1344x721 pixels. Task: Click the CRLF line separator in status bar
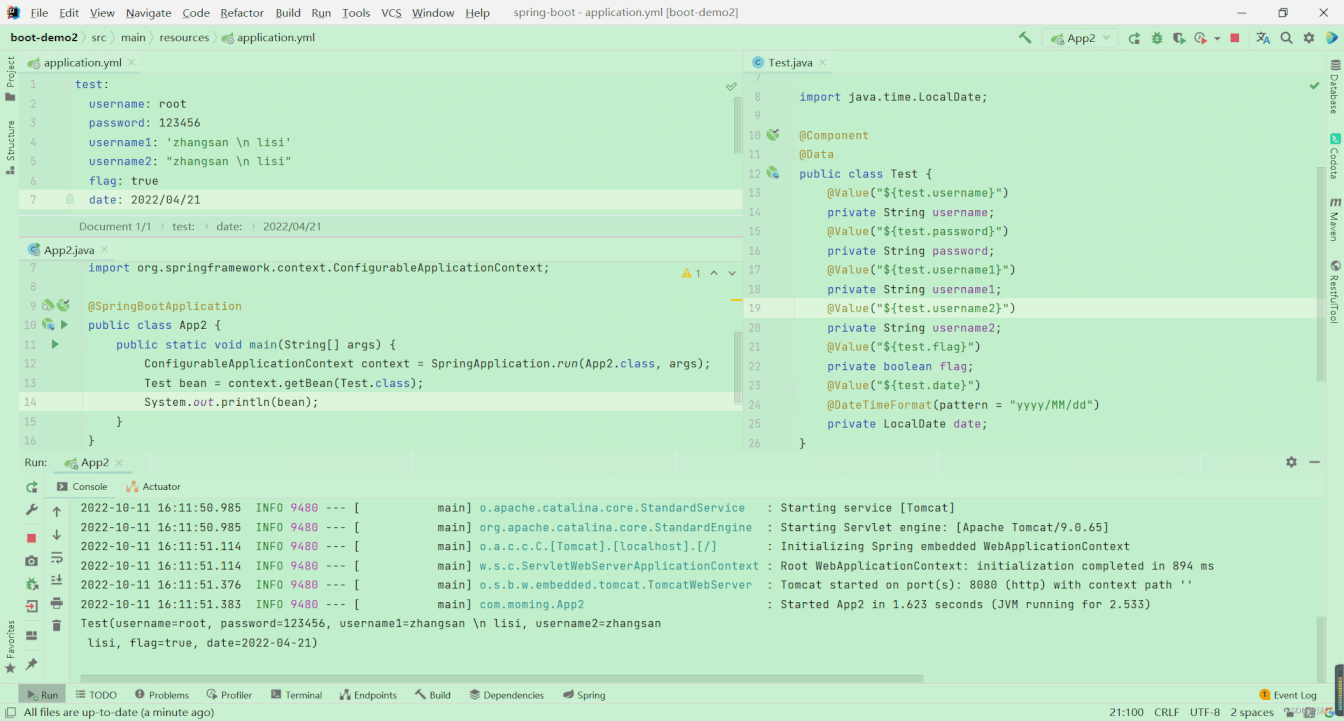1167,712
